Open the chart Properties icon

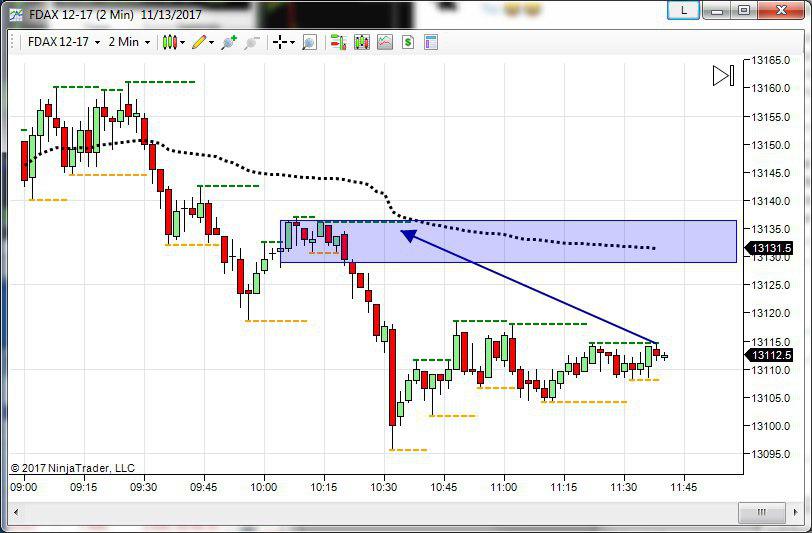(x=431, y=42)
